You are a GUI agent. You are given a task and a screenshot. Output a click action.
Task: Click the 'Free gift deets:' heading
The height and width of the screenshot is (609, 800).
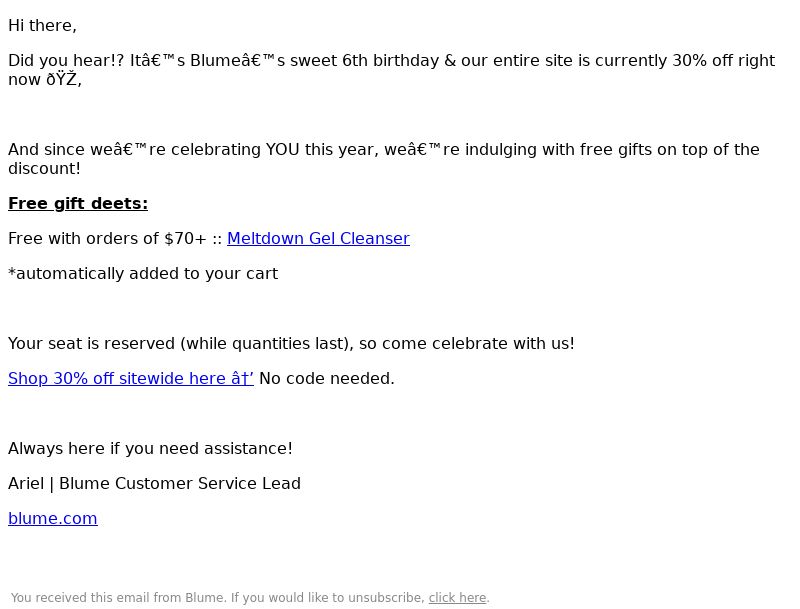pyautogui.click(x=78, y=204)
